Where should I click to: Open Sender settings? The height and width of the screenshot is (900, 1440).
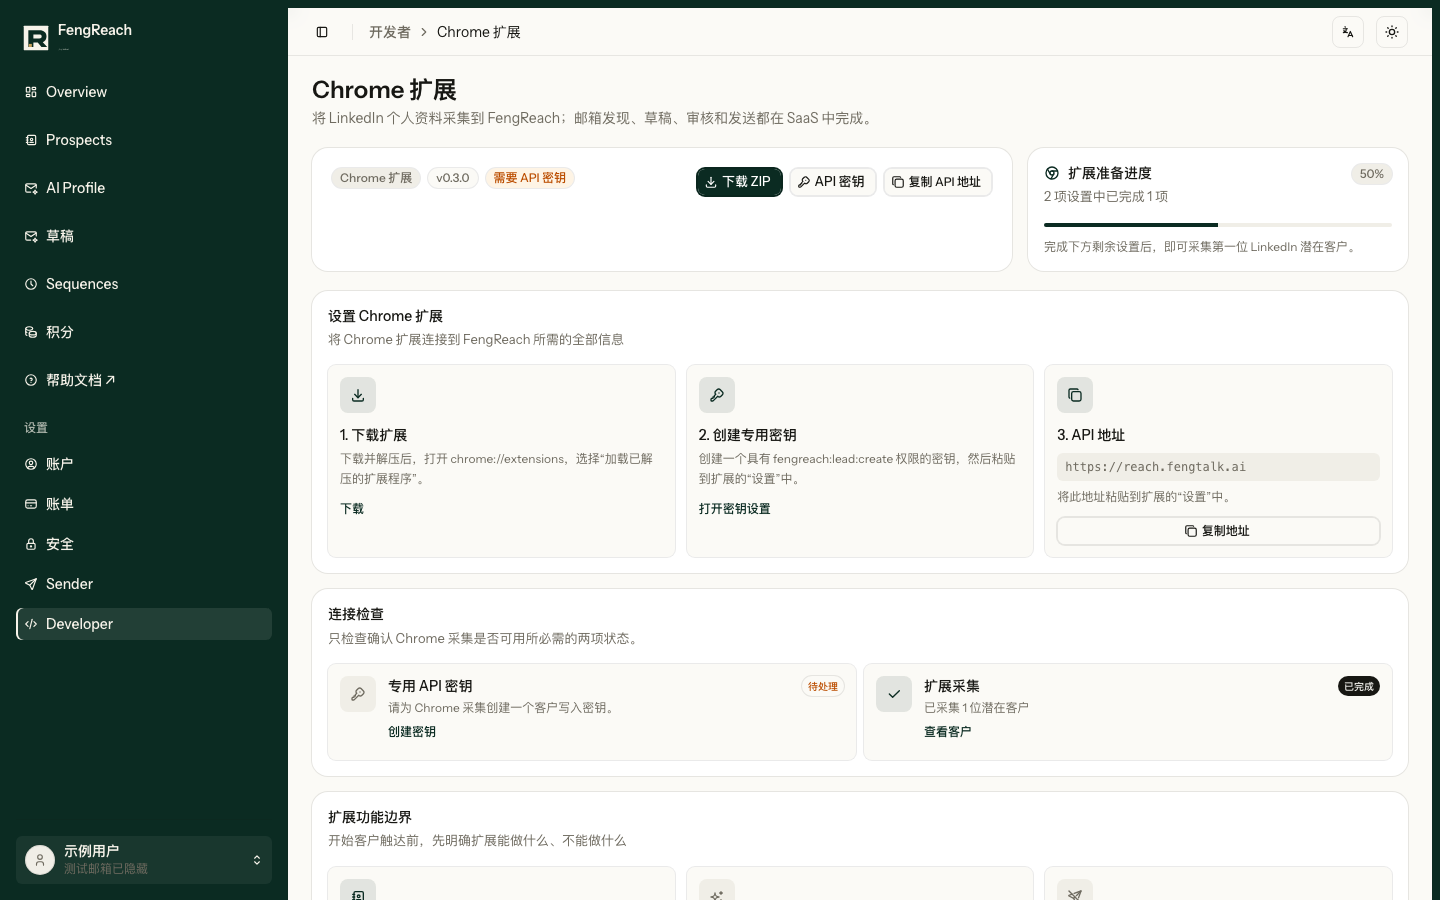point(144,584)
